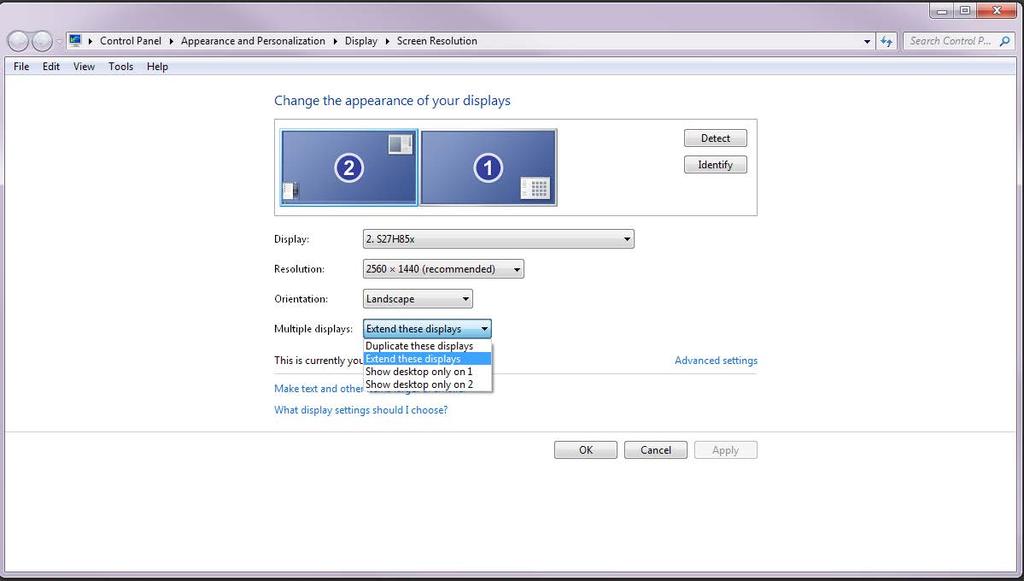Image resolution: width=1024 pixels, height=581 pixels.
Task: Open Advanced settings link
Action: tap(716, 360)
